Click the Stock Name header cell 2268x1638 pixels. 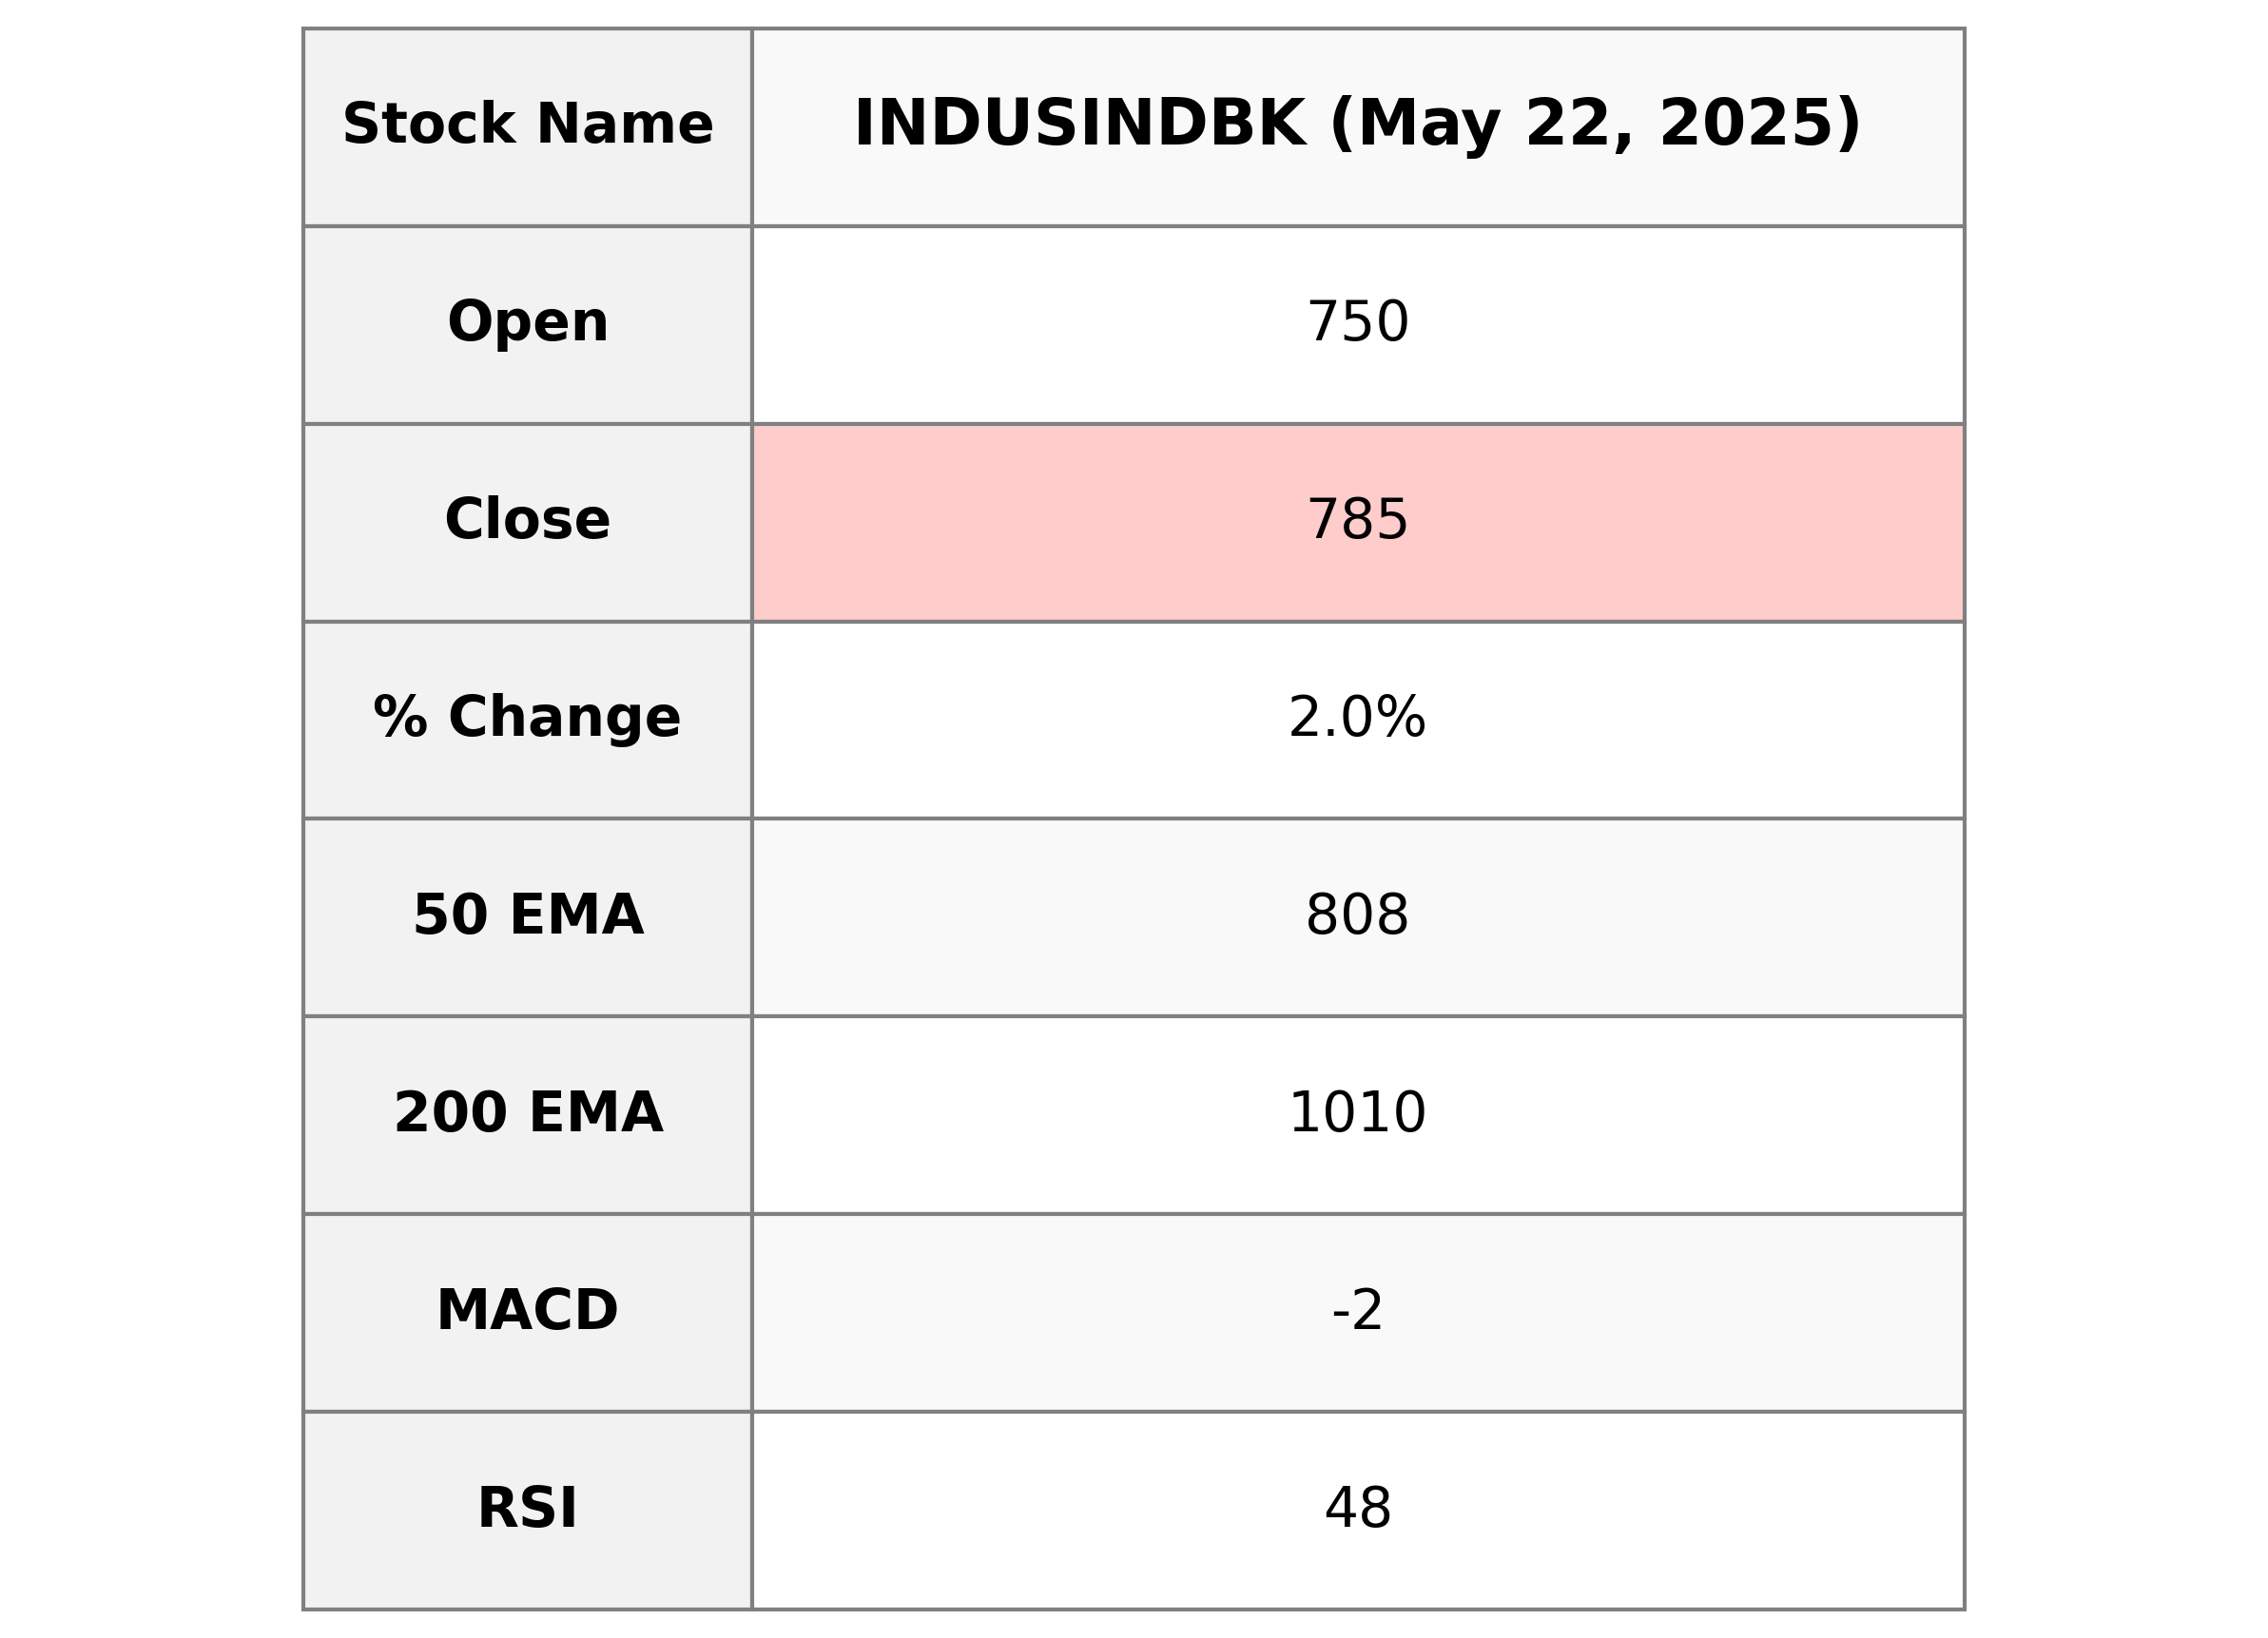click(x=527, y=126)
